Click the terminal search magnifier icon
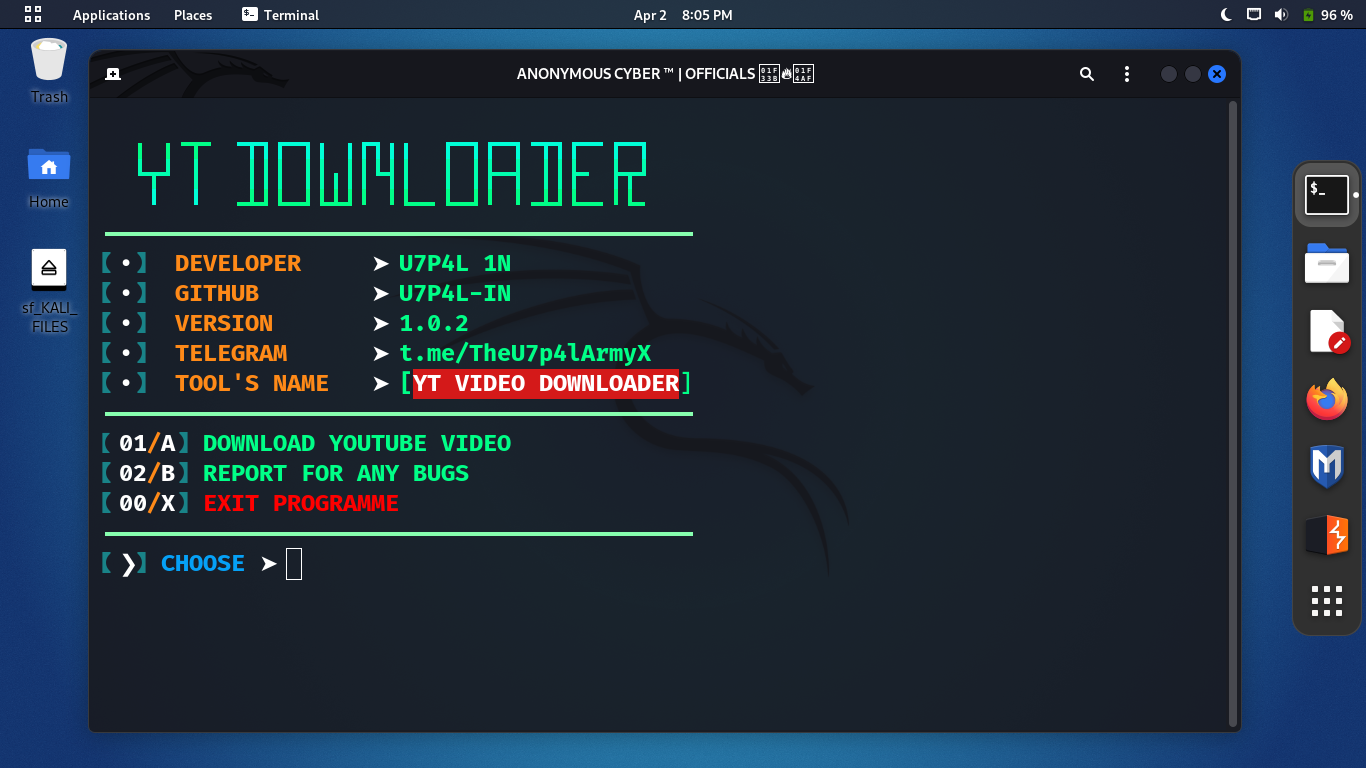 point(1087,74)
